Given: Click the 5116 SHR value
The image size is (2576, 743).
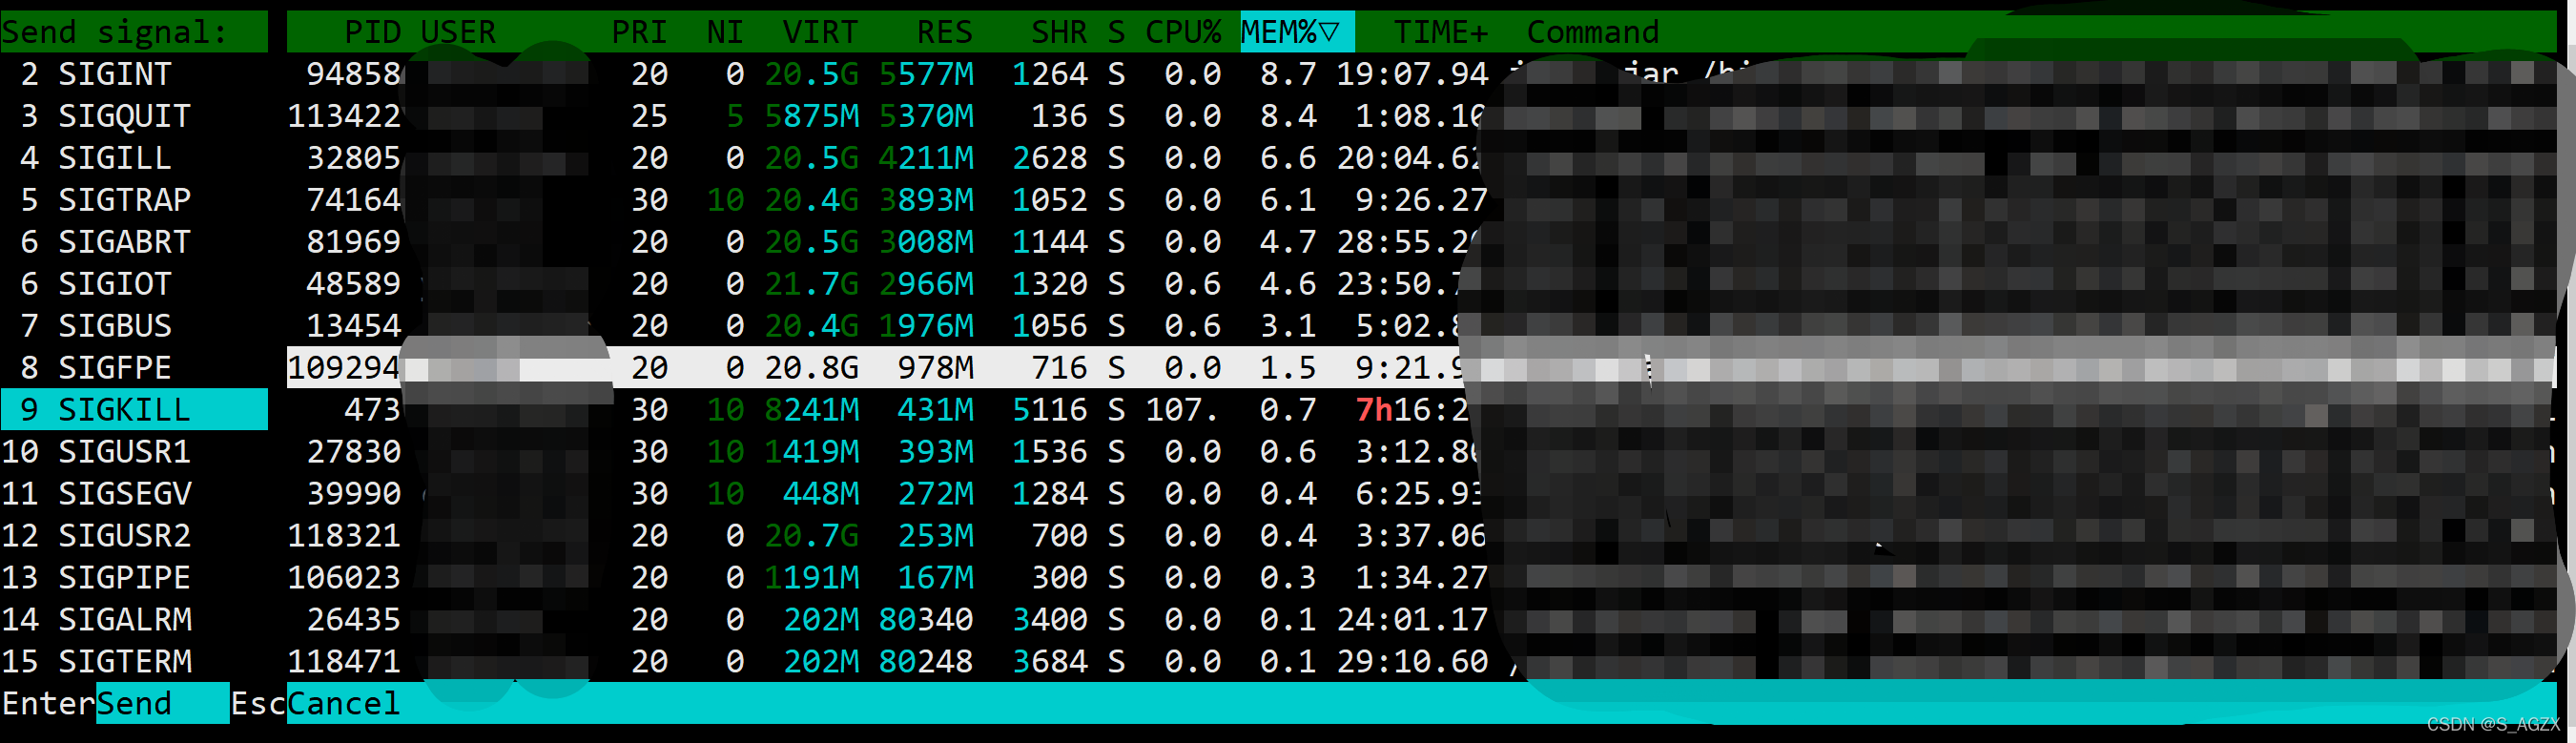Looking at the screenshot, I should (1050, 410).
